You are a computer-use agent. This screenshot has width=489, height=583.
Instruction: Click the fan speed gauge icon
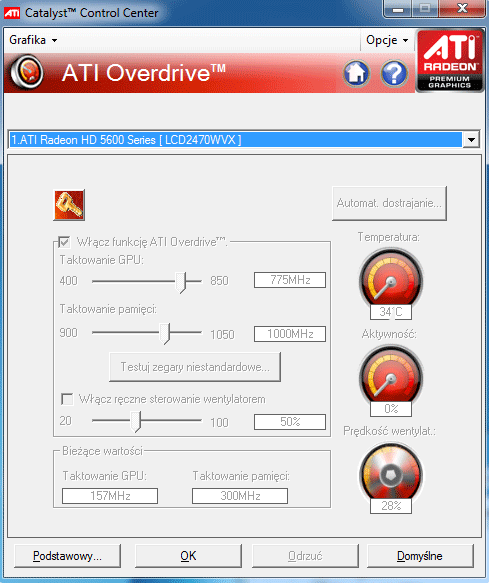click(390, 474)
